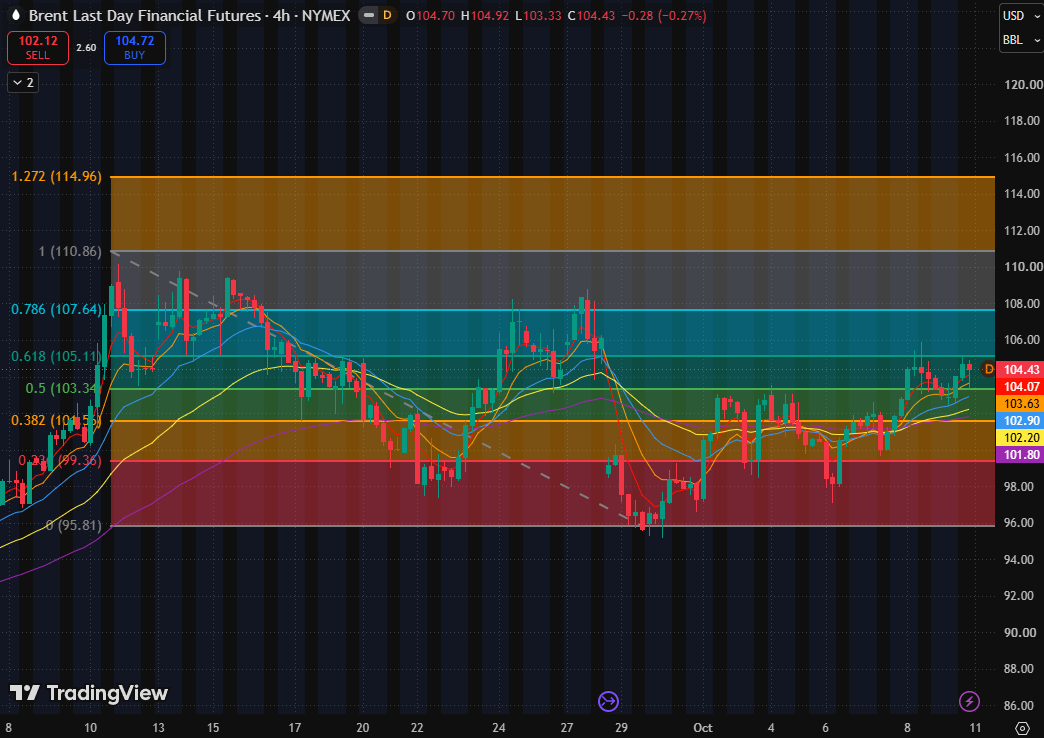
Task: Open chart settings gear in bottom-right corner
Action: (1022, 728)
